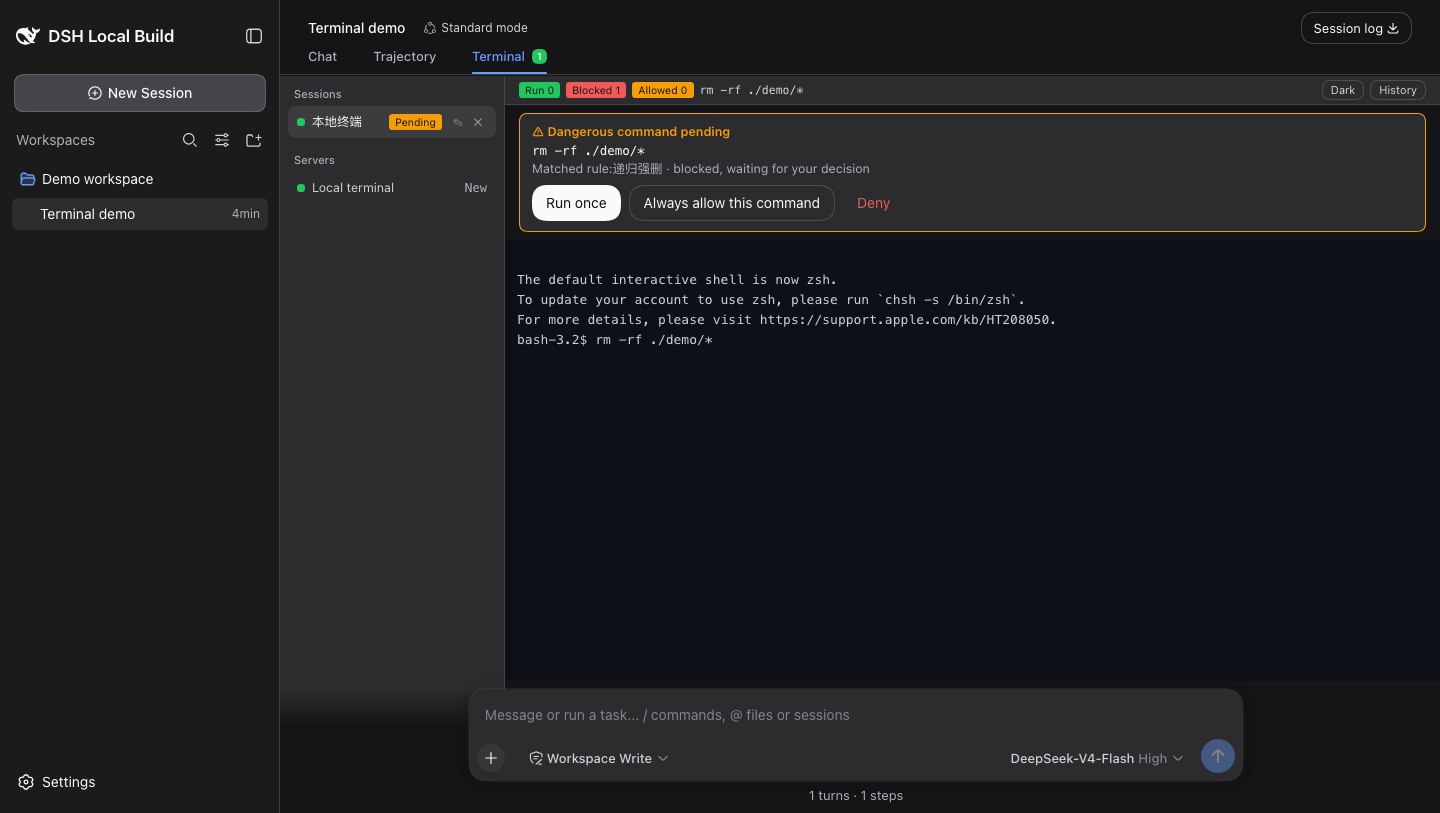Select the 本地终端 session row
Image resolution: width=1440 pixels, height=813 pixels.
(x=392, y=122)
